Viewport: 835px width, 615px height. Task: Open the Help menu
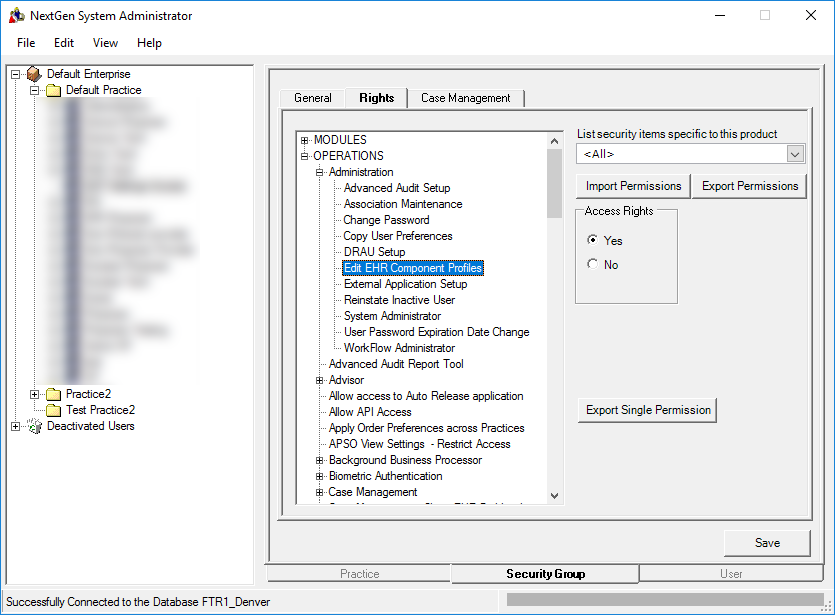[x=149, y=43]
